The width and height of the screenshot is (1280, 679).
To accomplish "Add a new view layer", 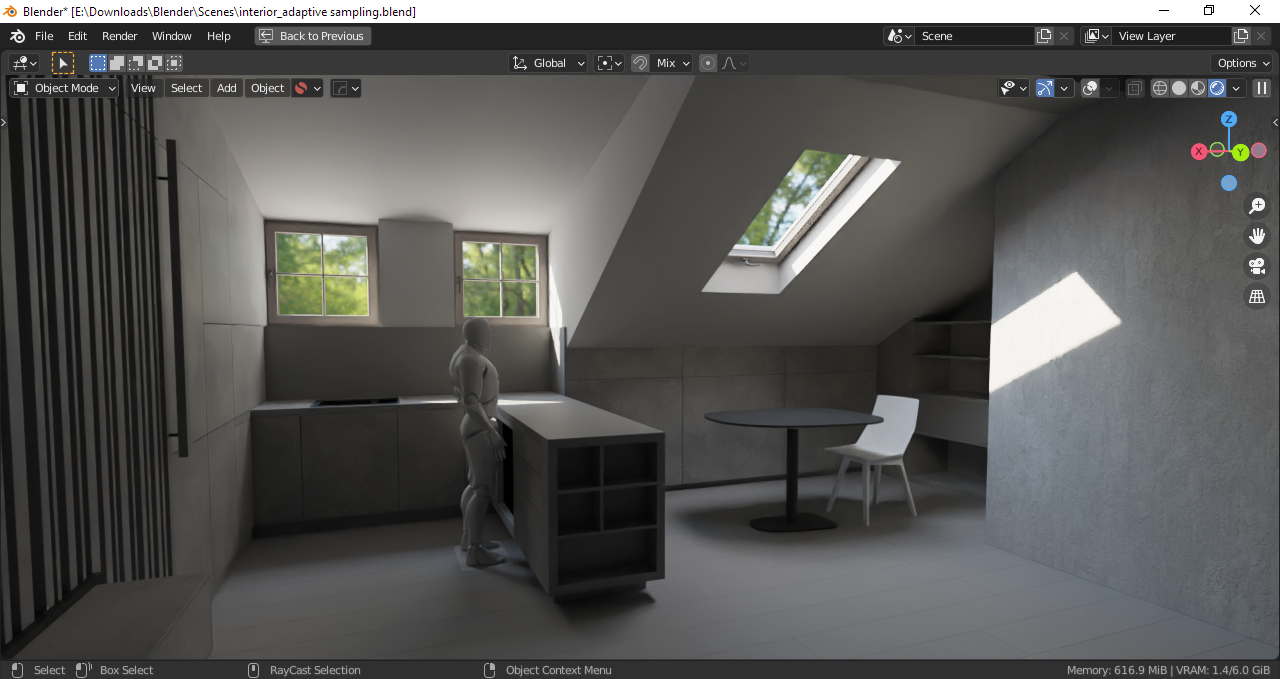I will point(1242,36).
